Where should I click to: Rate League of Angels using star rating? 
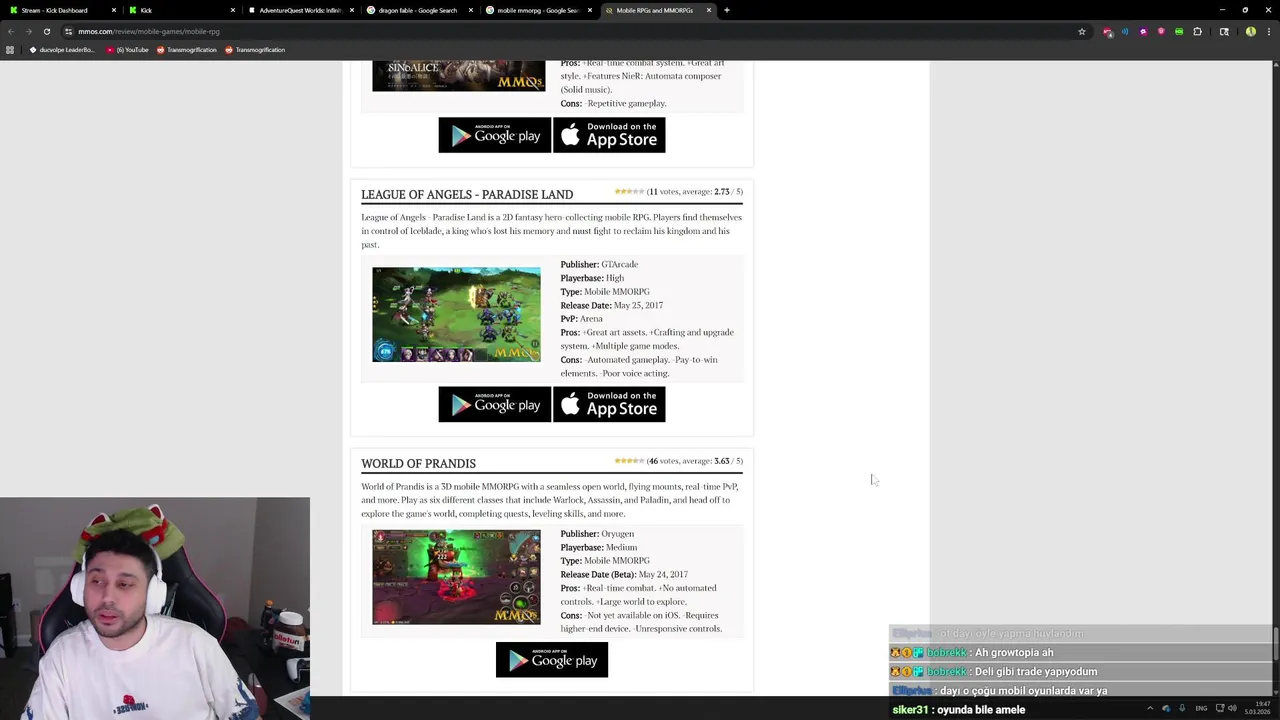(629, 191)
